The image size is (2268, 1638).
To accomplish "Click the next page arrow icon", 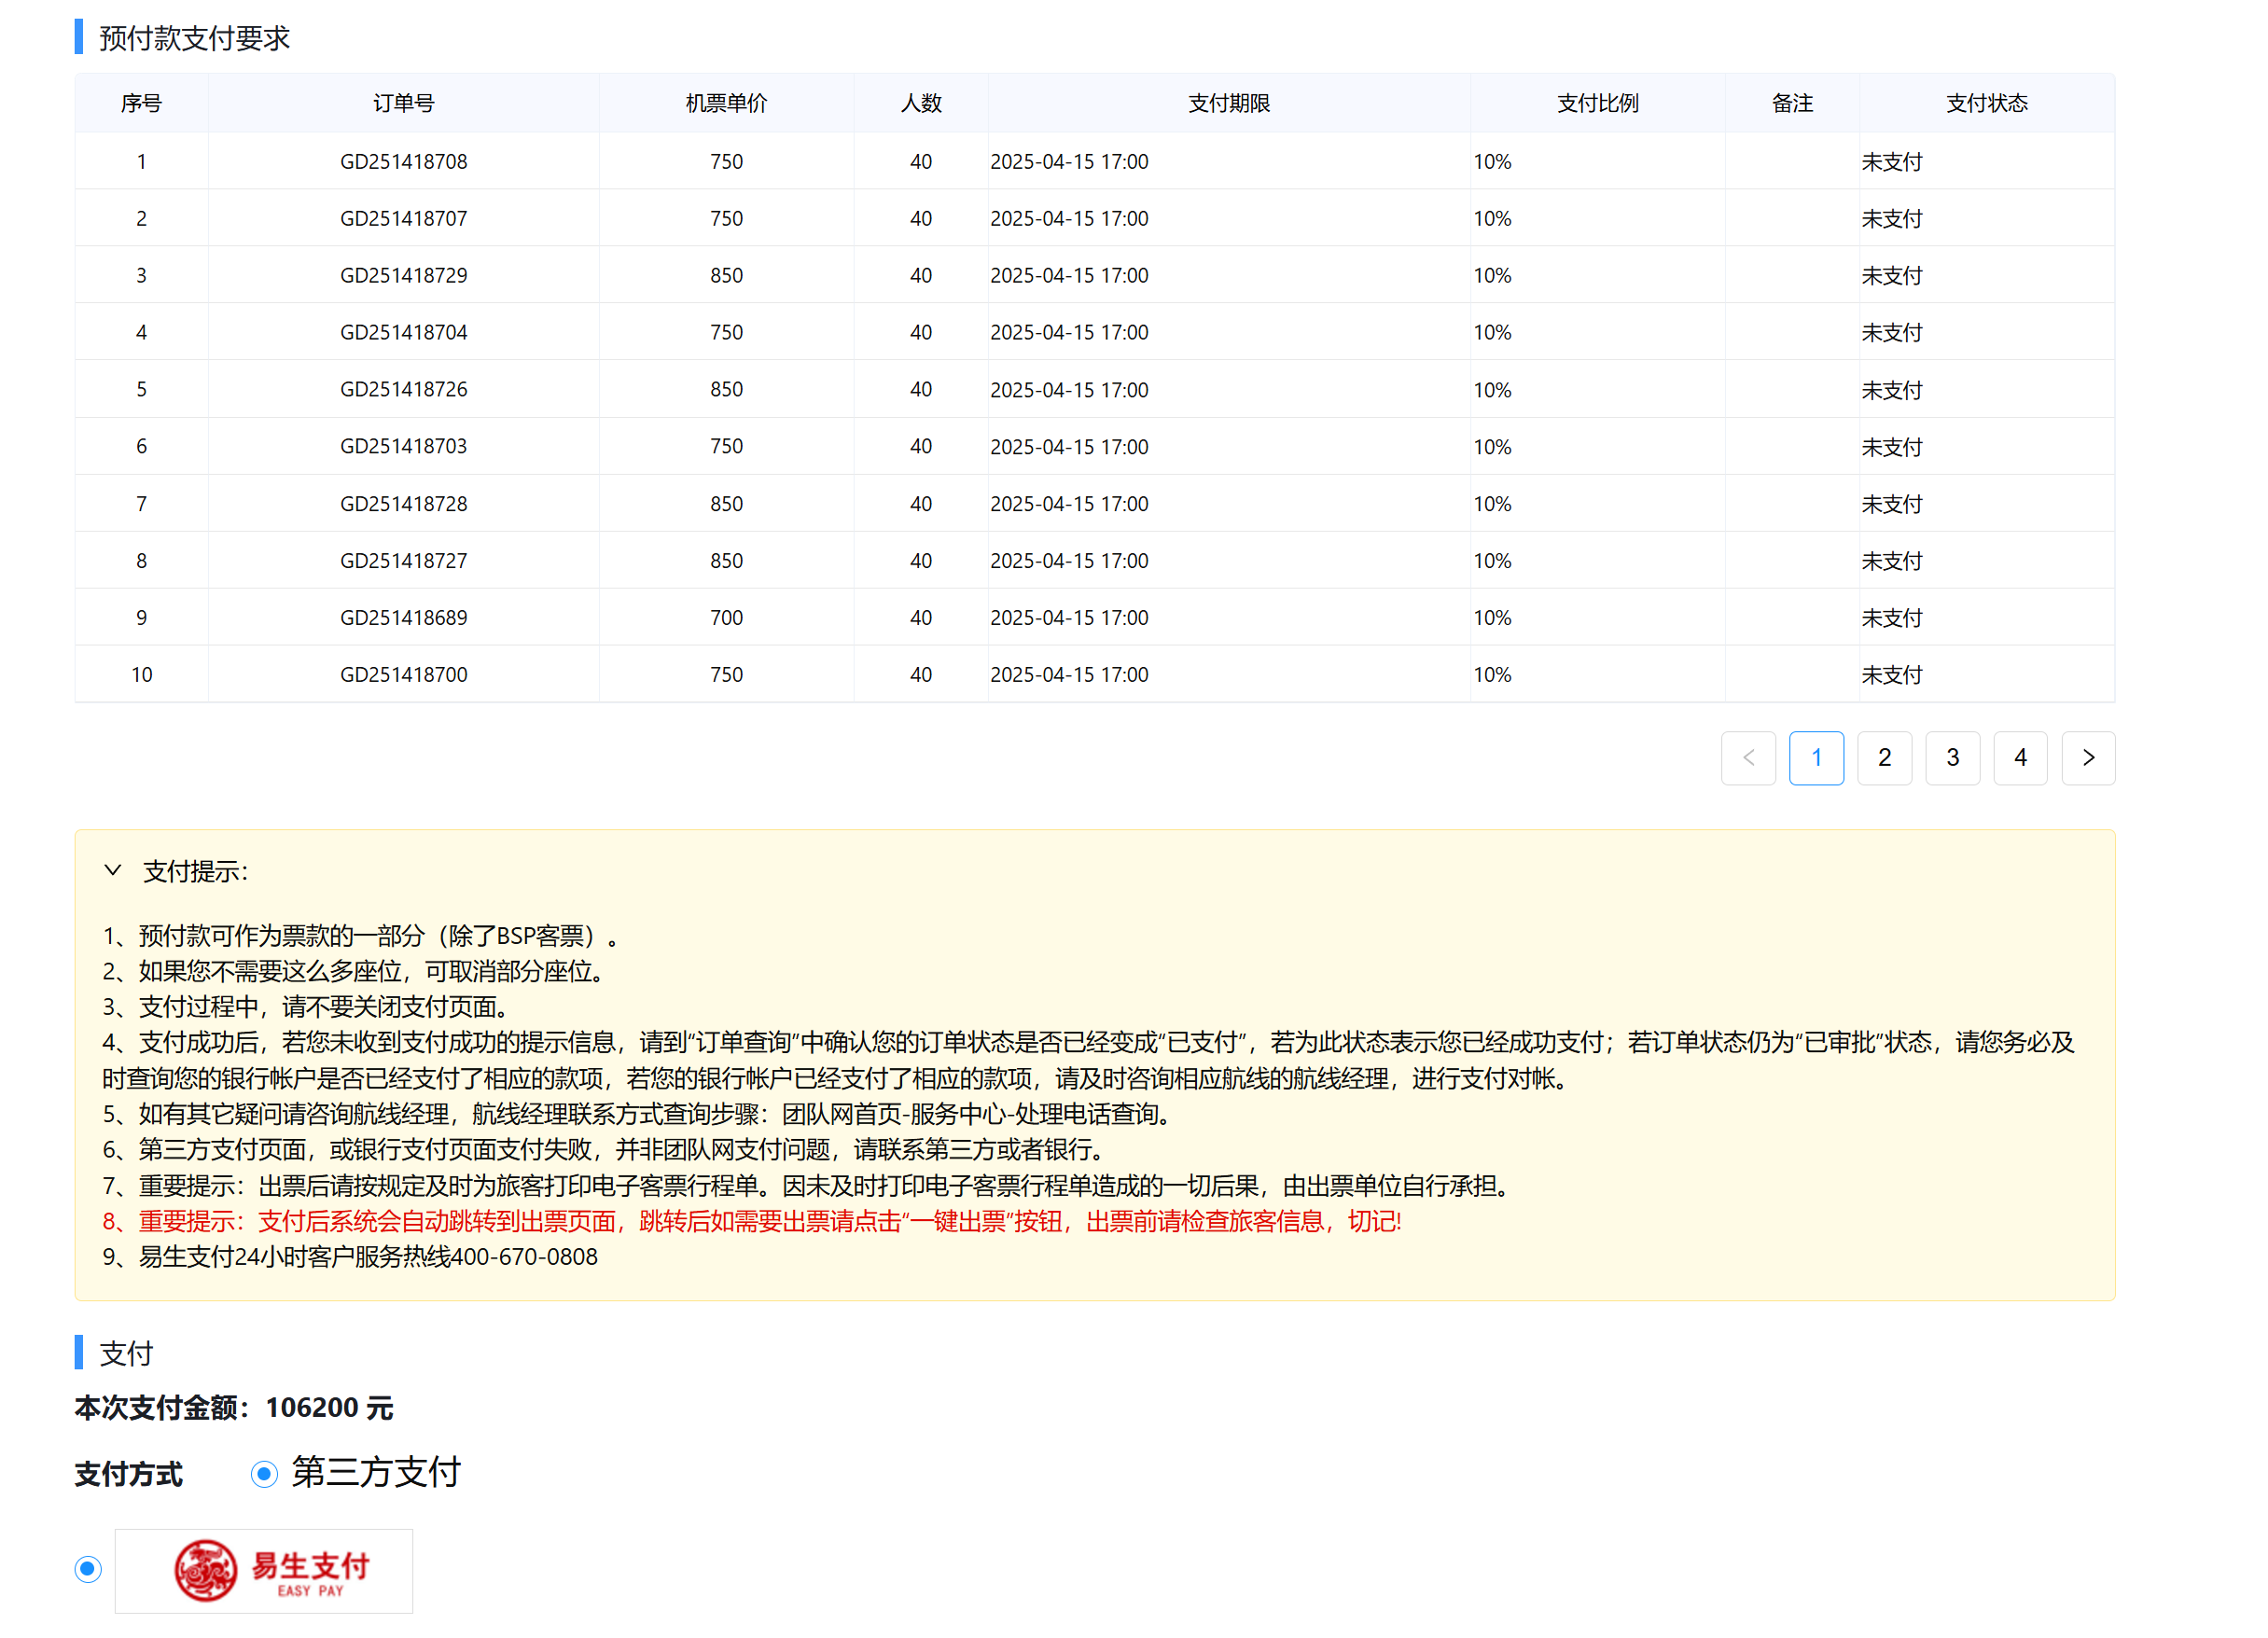I will 2087,757.
